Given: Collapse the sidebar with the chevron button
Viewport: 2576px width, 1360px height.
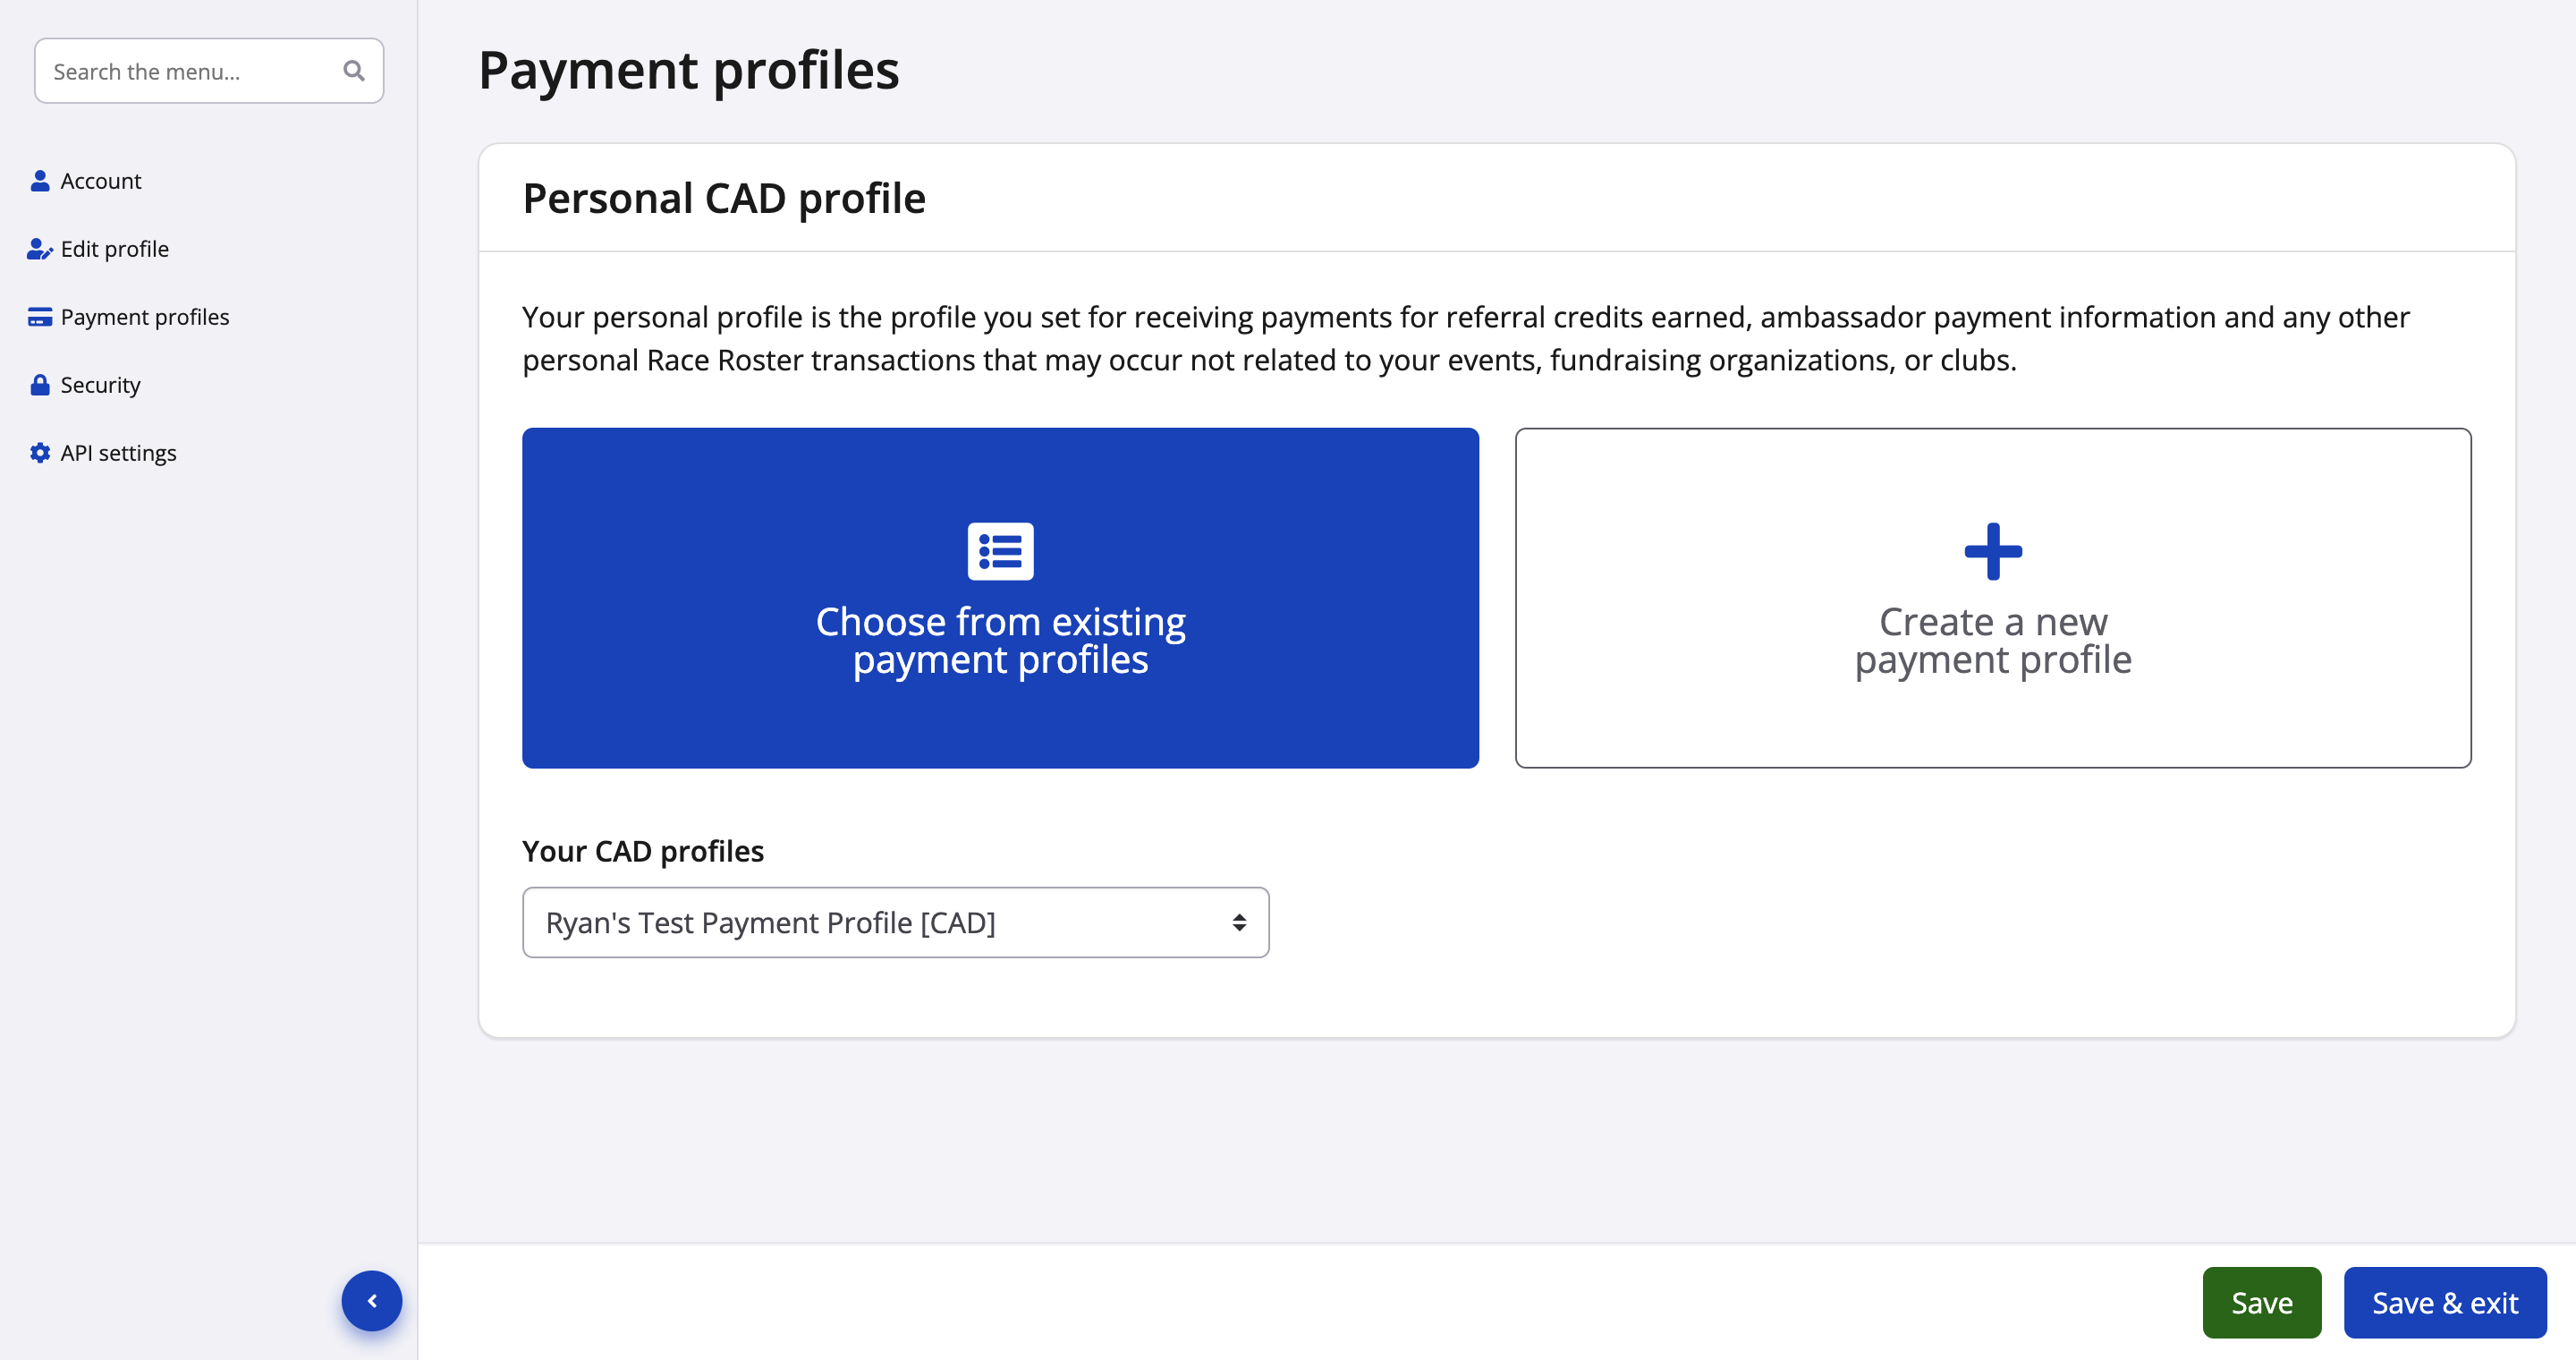Looking at the screenshot, I should point(372,1300).
